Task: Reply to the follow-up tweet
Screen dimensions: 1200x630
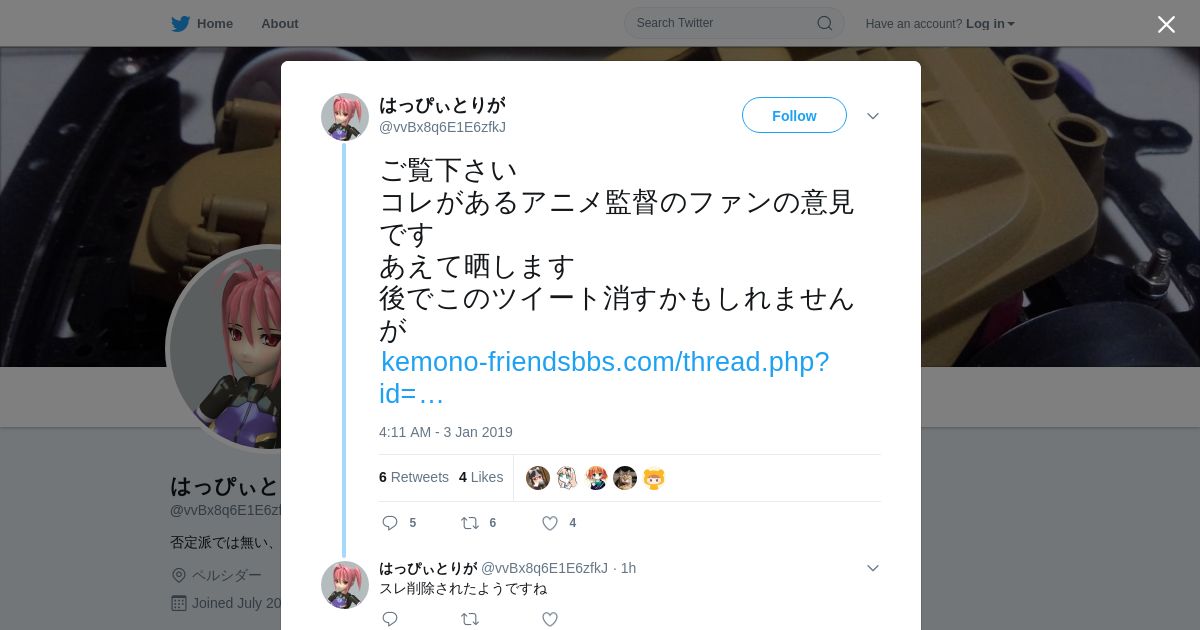Action: (390, 619)
